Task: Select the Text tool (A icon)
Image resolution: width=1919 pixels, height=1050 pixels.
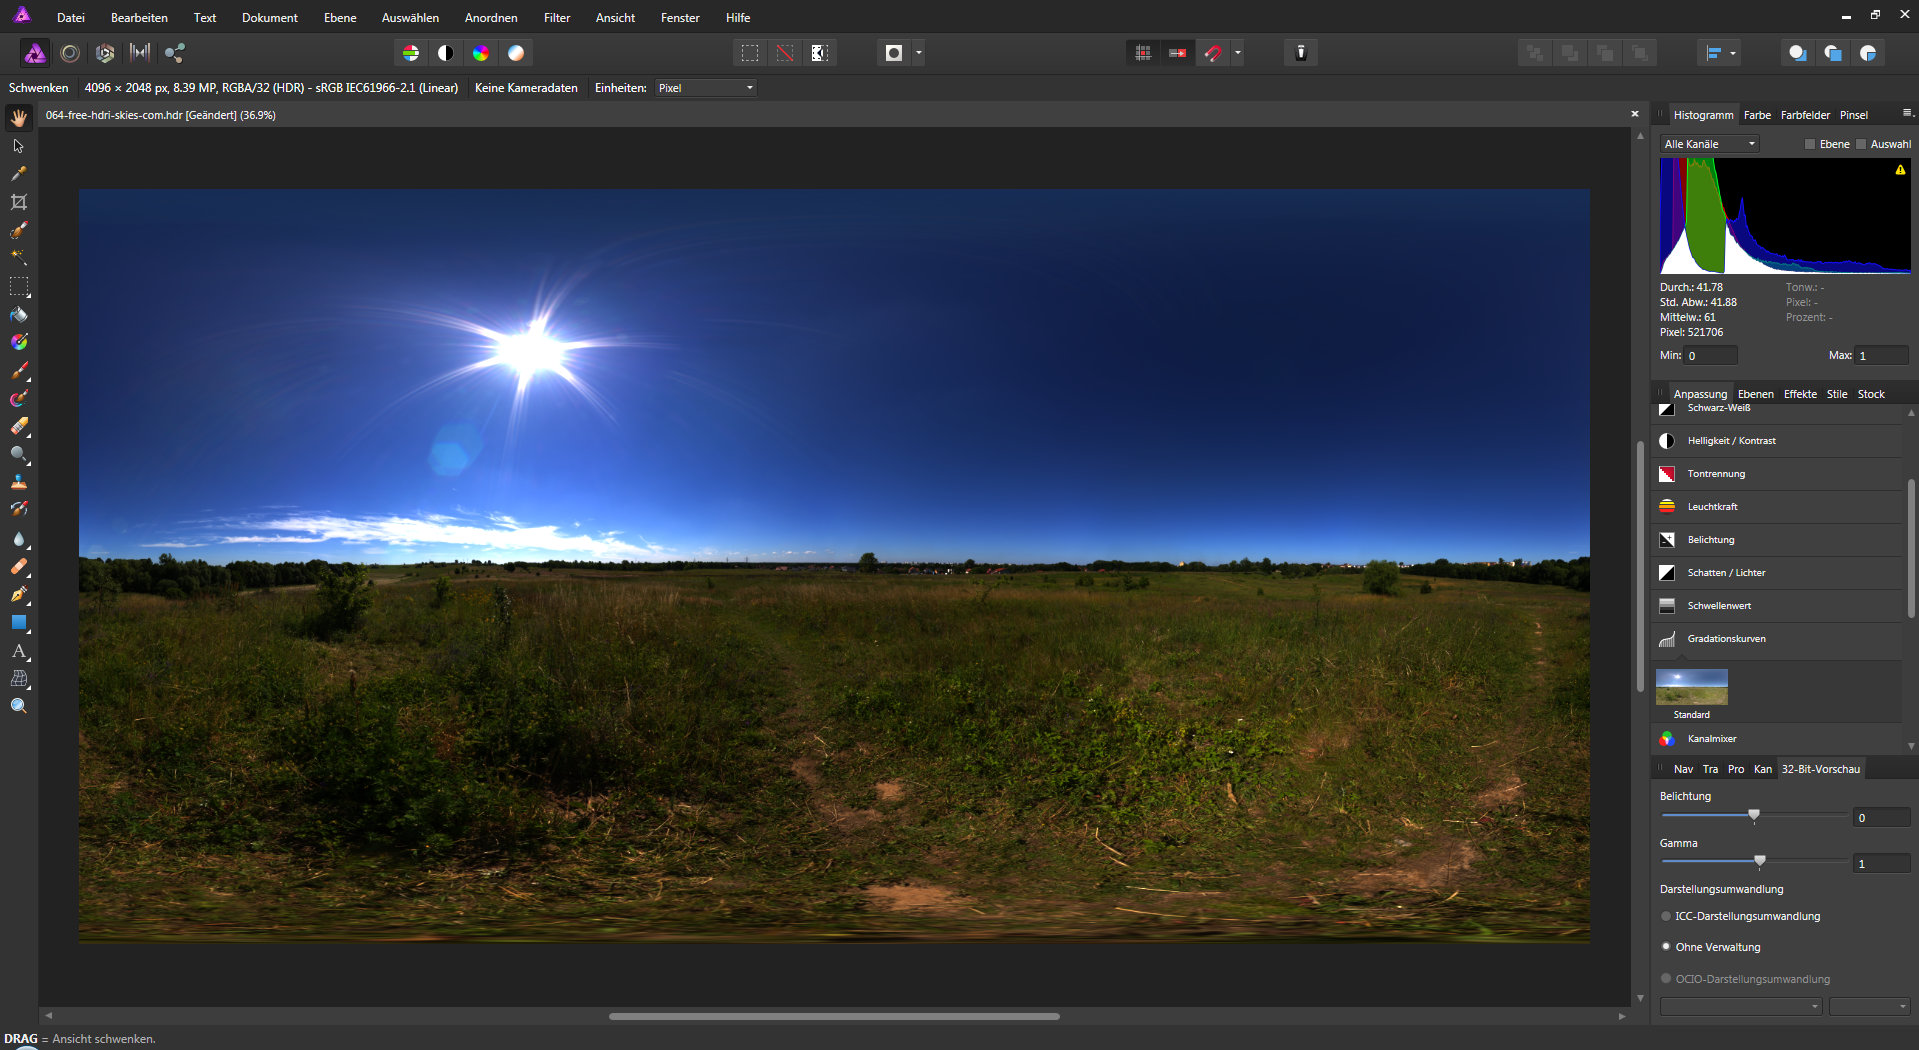Action: pyautogui.click(x=18, y=651)
